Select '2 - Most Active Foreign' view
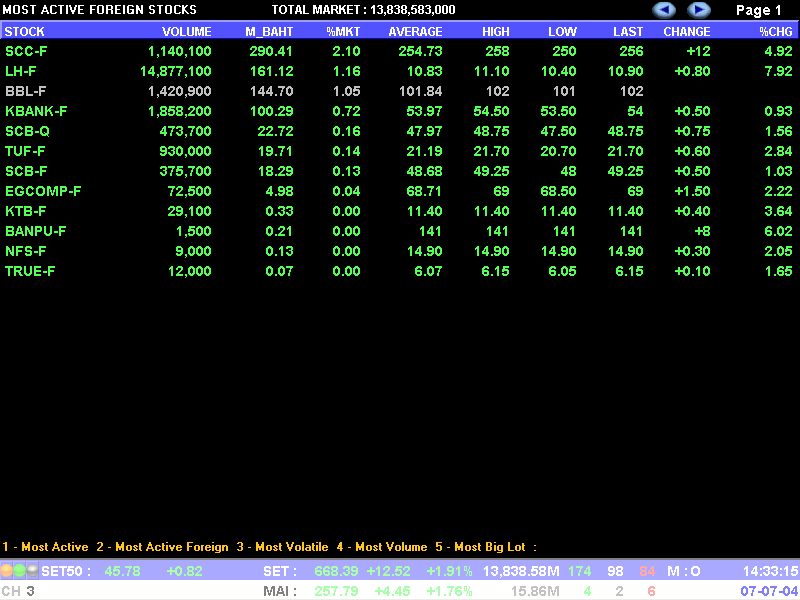 (162, 547)
